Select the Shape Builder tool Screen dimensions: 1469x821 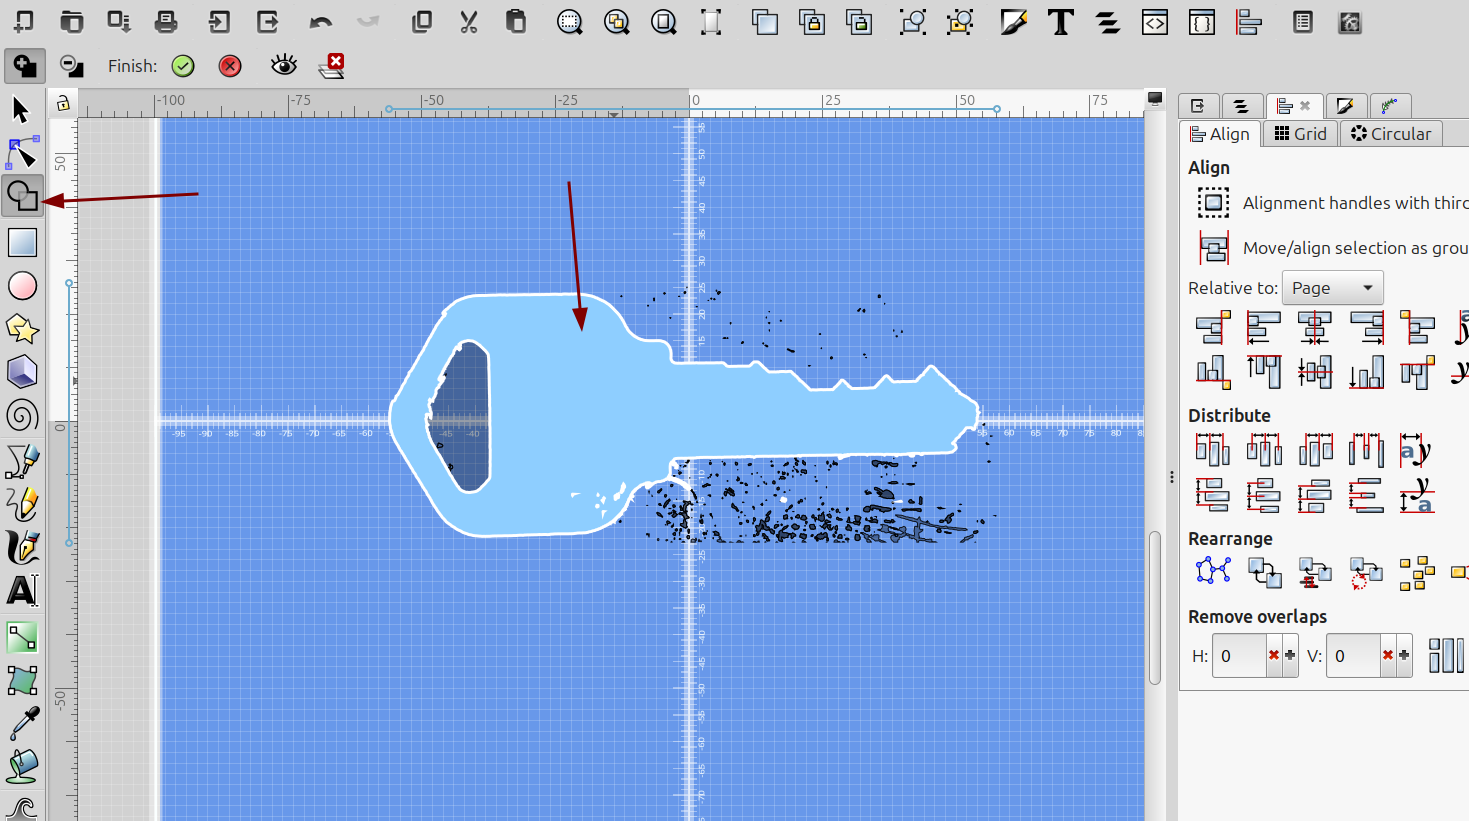click(x=22, y=196)
